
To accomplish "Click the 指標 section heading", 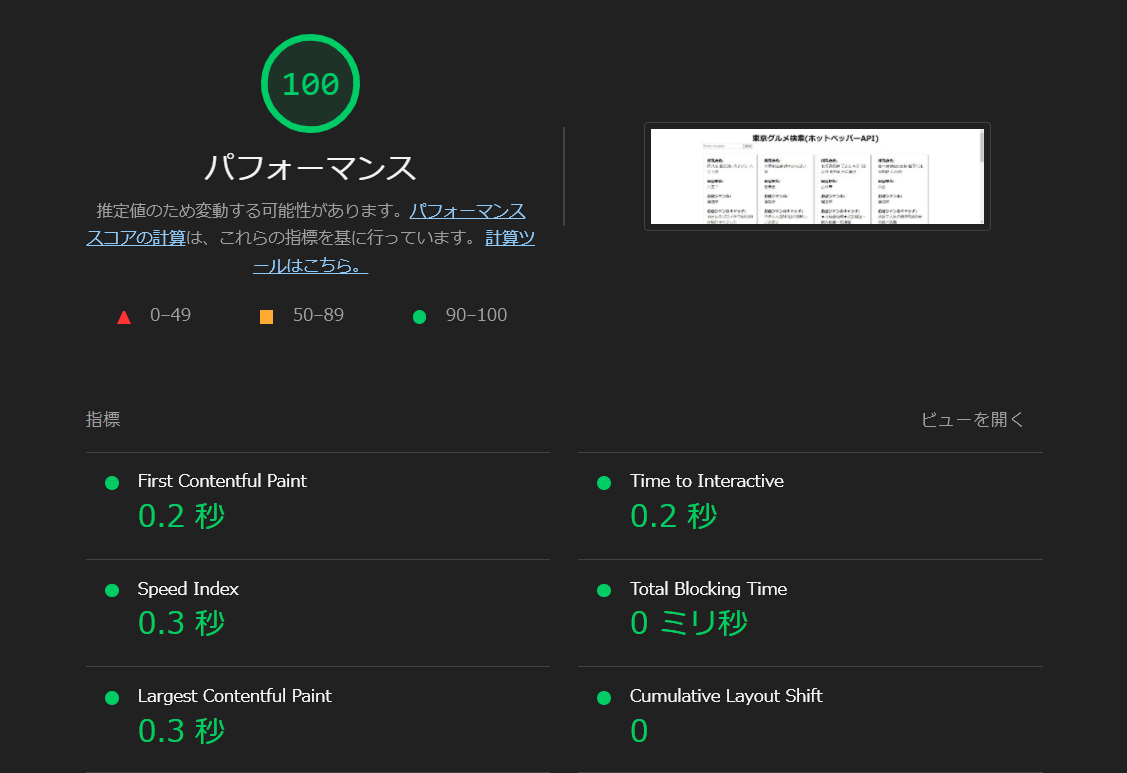I will coord(103,419).
